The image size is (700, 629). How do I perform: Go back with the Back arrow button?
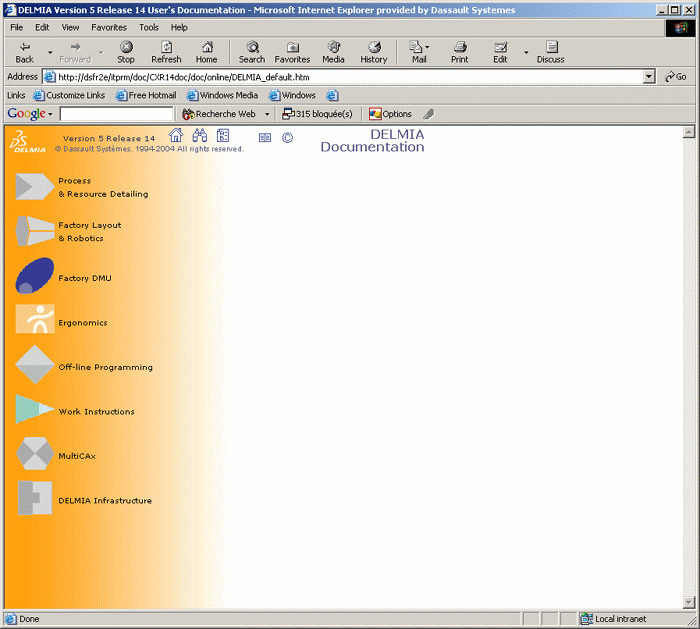pos(25,52)
